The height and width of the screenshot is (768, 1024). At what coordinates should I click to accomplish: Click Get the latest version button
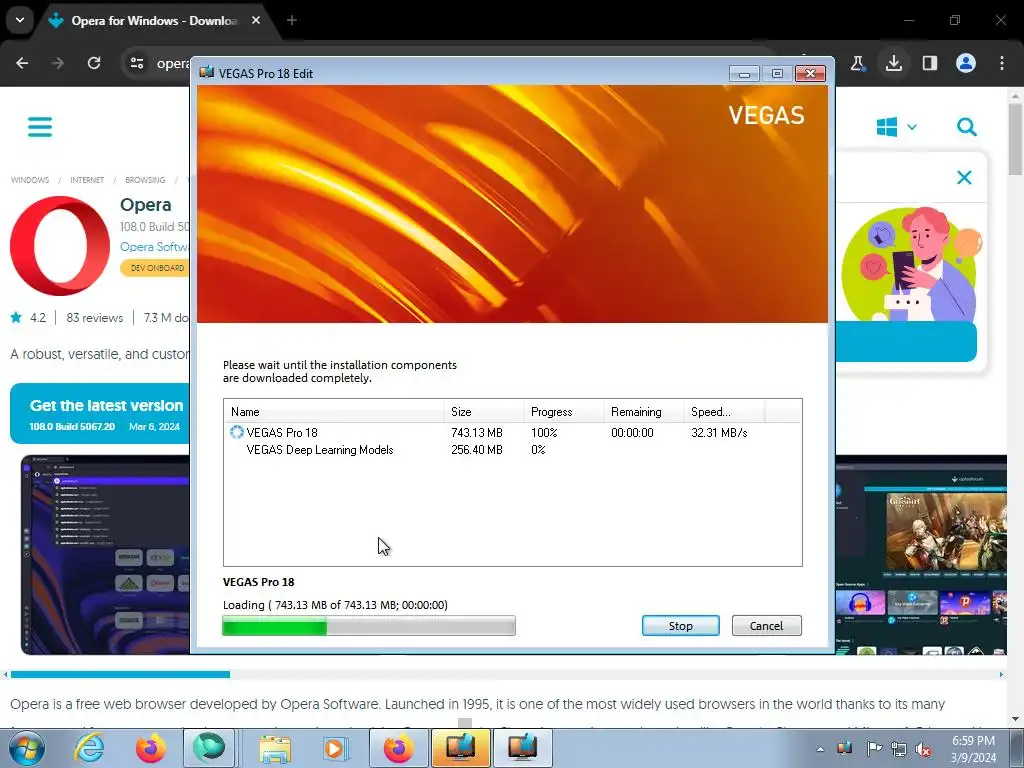click(100, 413)
